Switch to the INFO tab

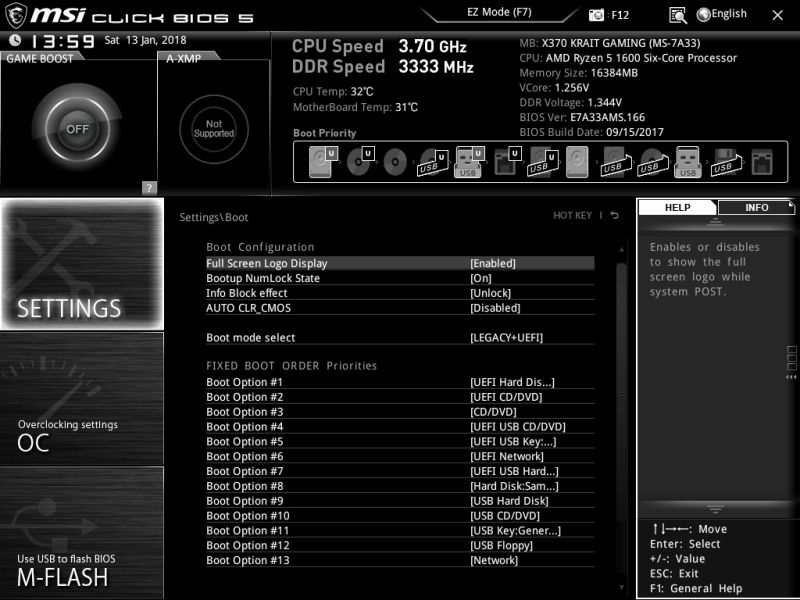click(x=756, y=207)
